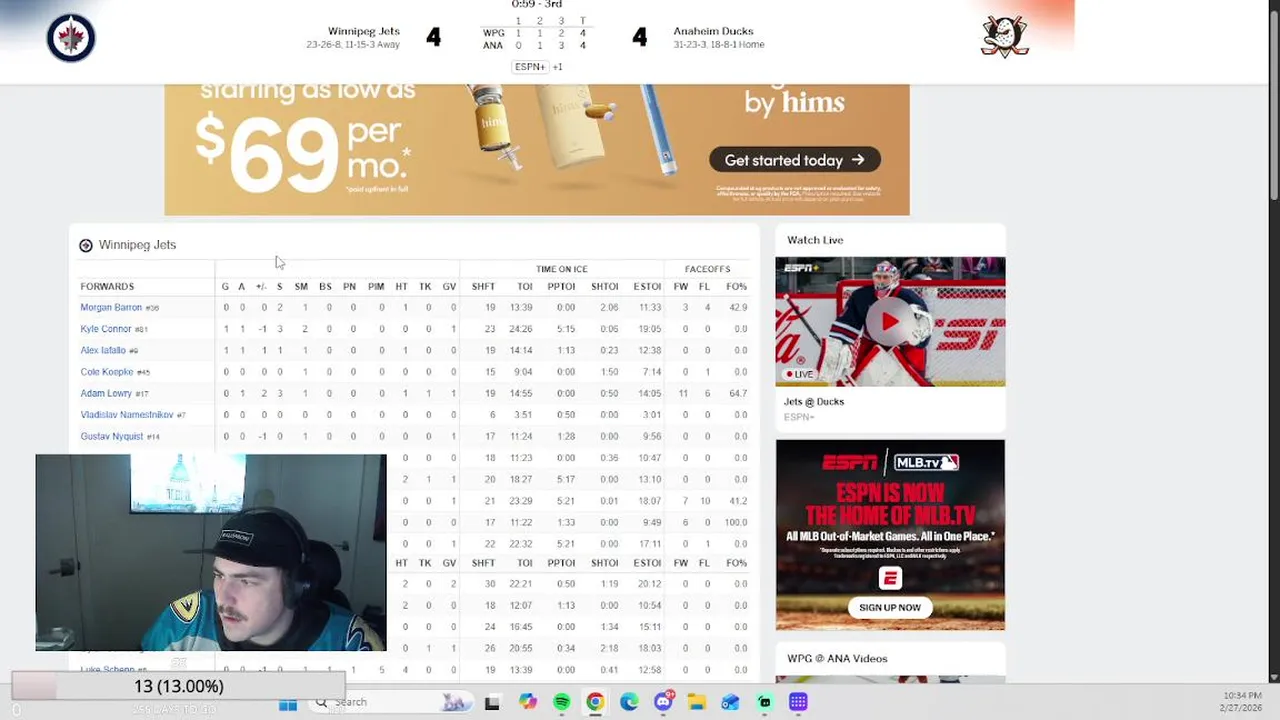Screen dimensions: 1280x720
Task: Click the taskbar Search box
Action: (x=390, y=703)
